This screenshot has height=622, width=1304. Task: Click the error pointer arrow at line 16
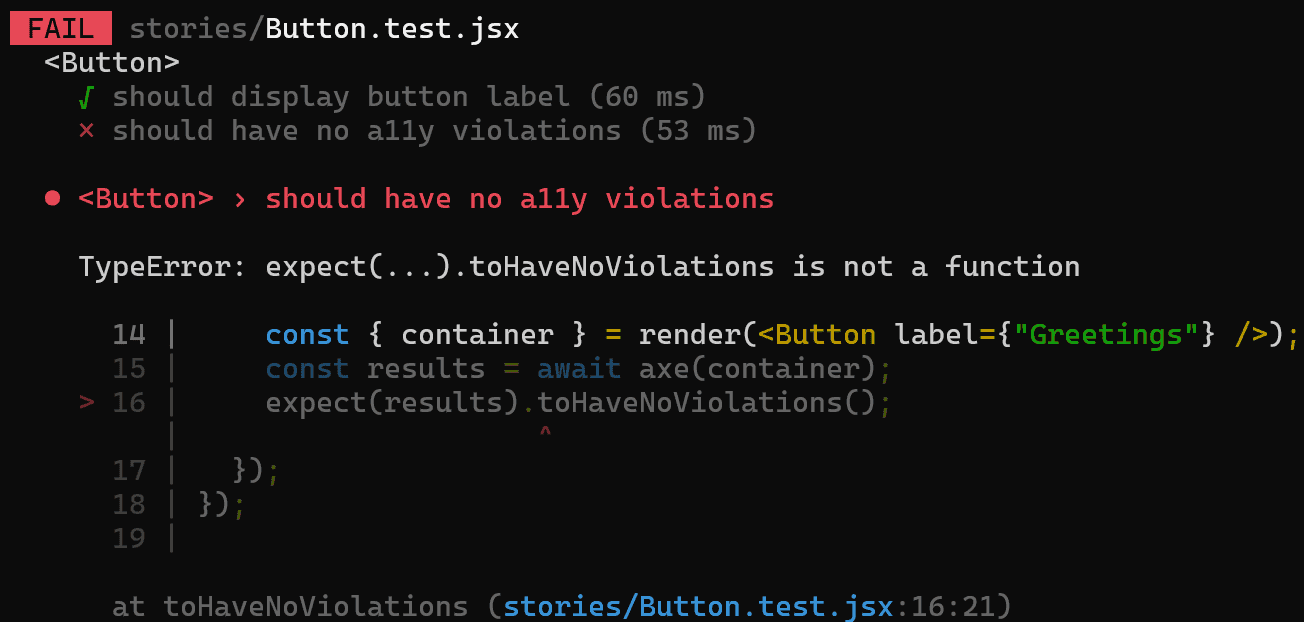pyautogui.click(x=87, y=403)
